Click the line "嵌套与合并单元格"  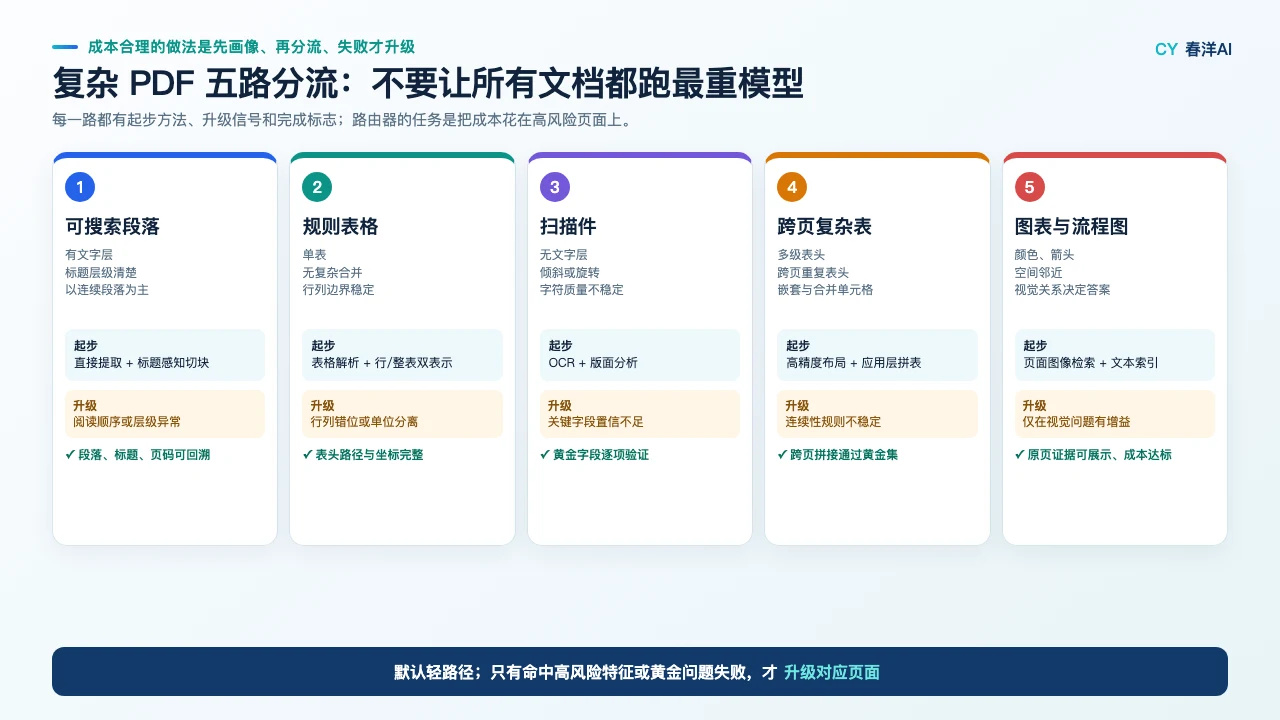825,290
